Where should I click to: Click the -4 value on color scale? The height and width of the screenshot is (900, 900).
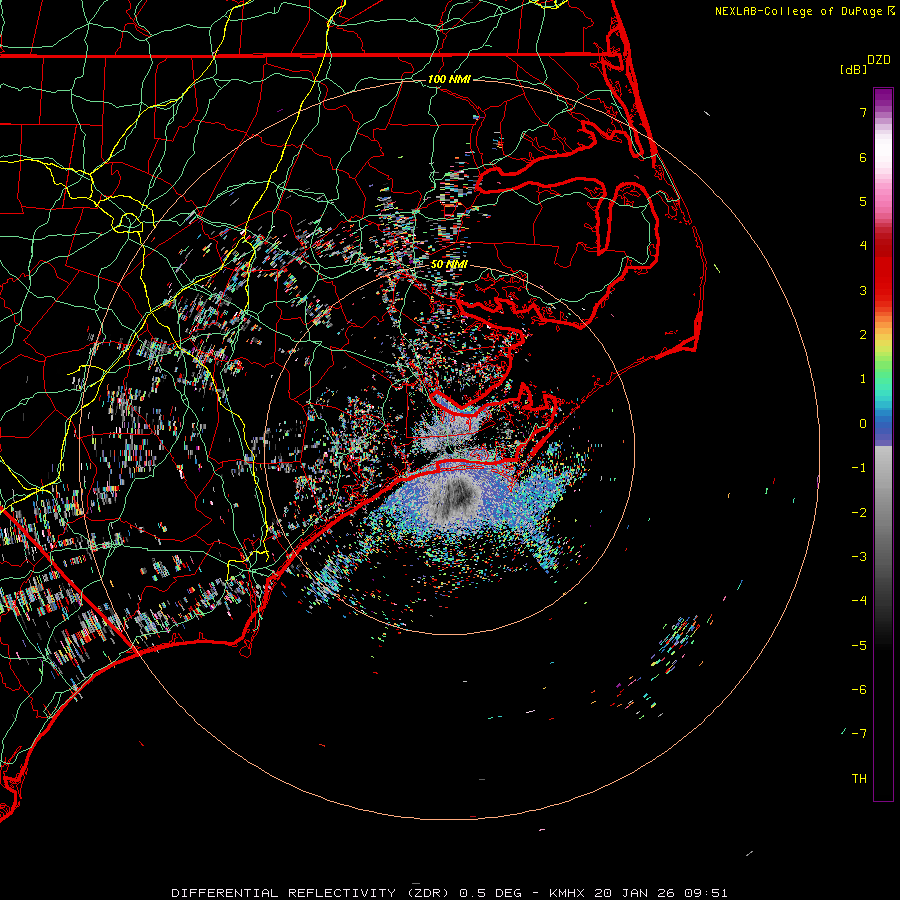pyautogui.click(x=859, y=601)
